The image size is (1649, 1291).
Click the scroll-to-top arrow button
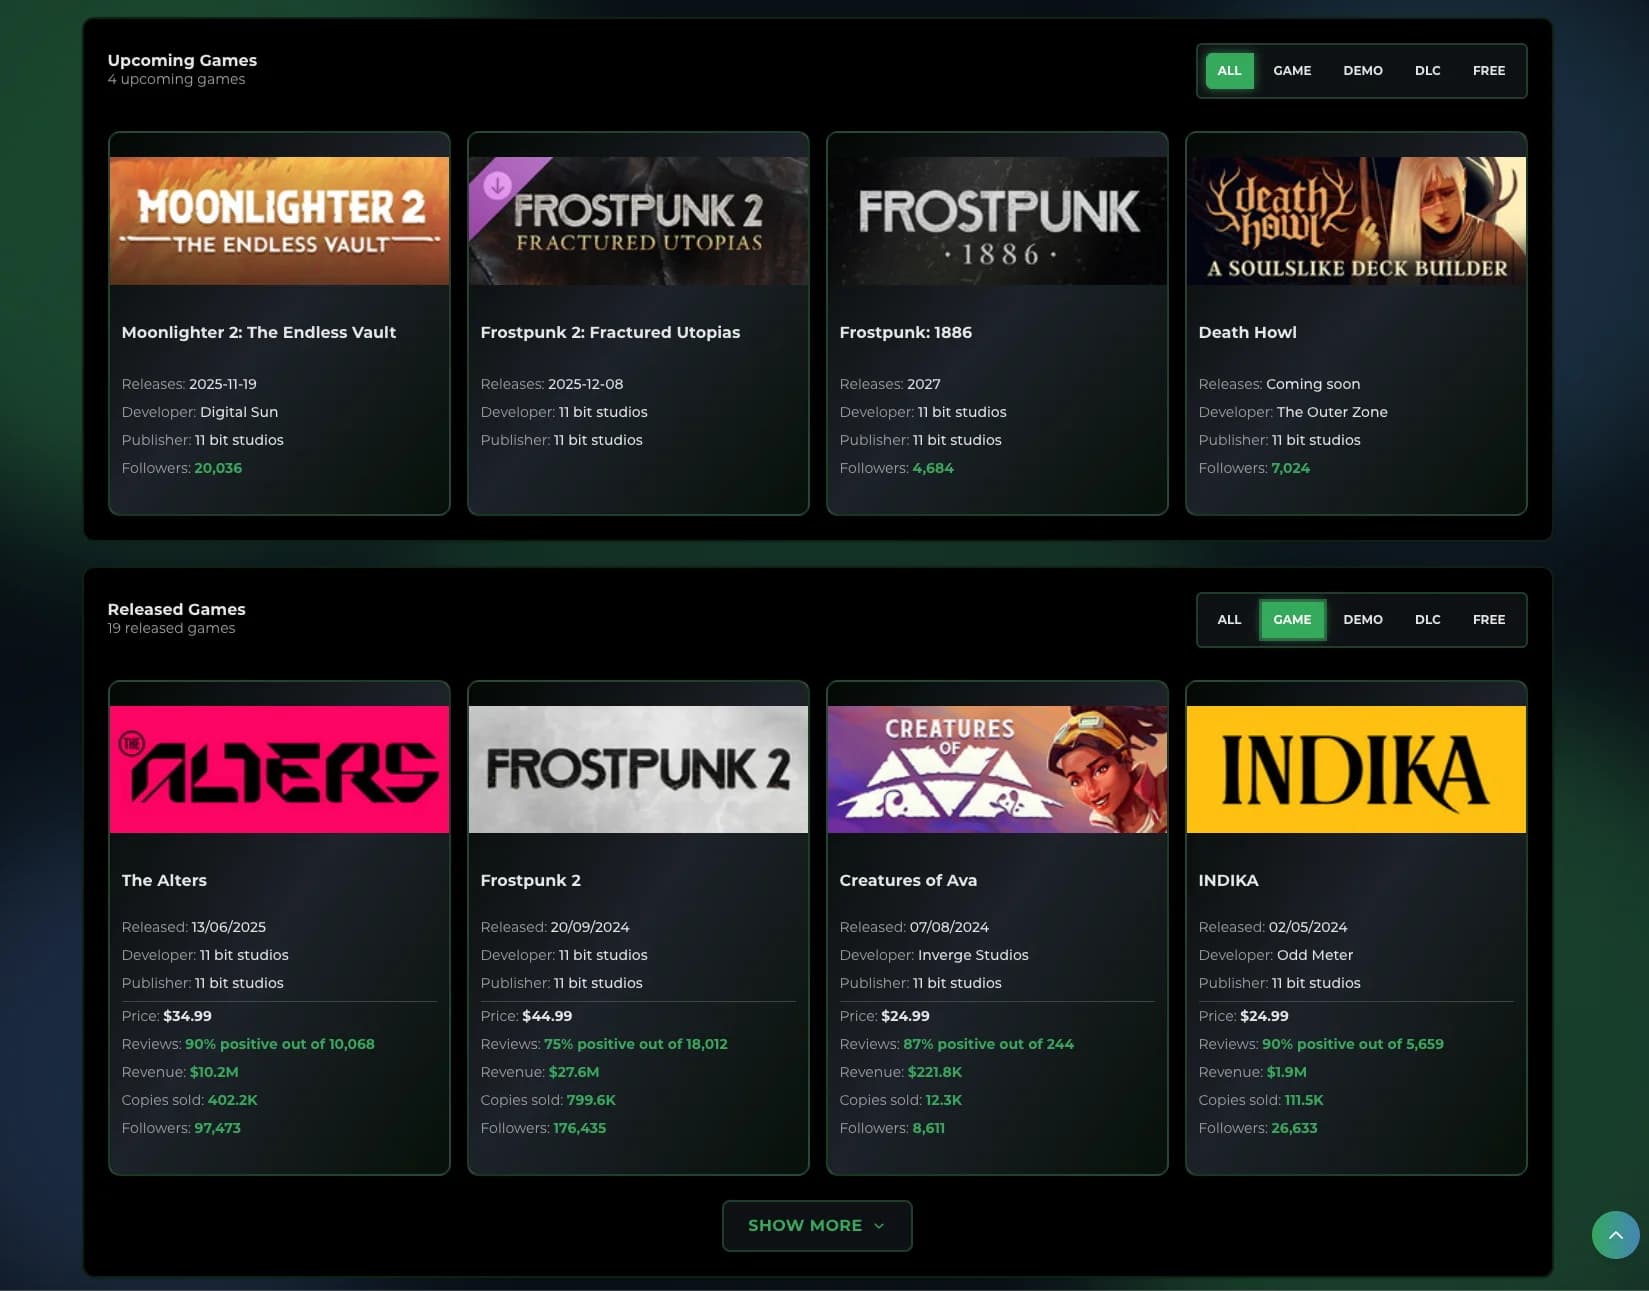point(1615,1235)
